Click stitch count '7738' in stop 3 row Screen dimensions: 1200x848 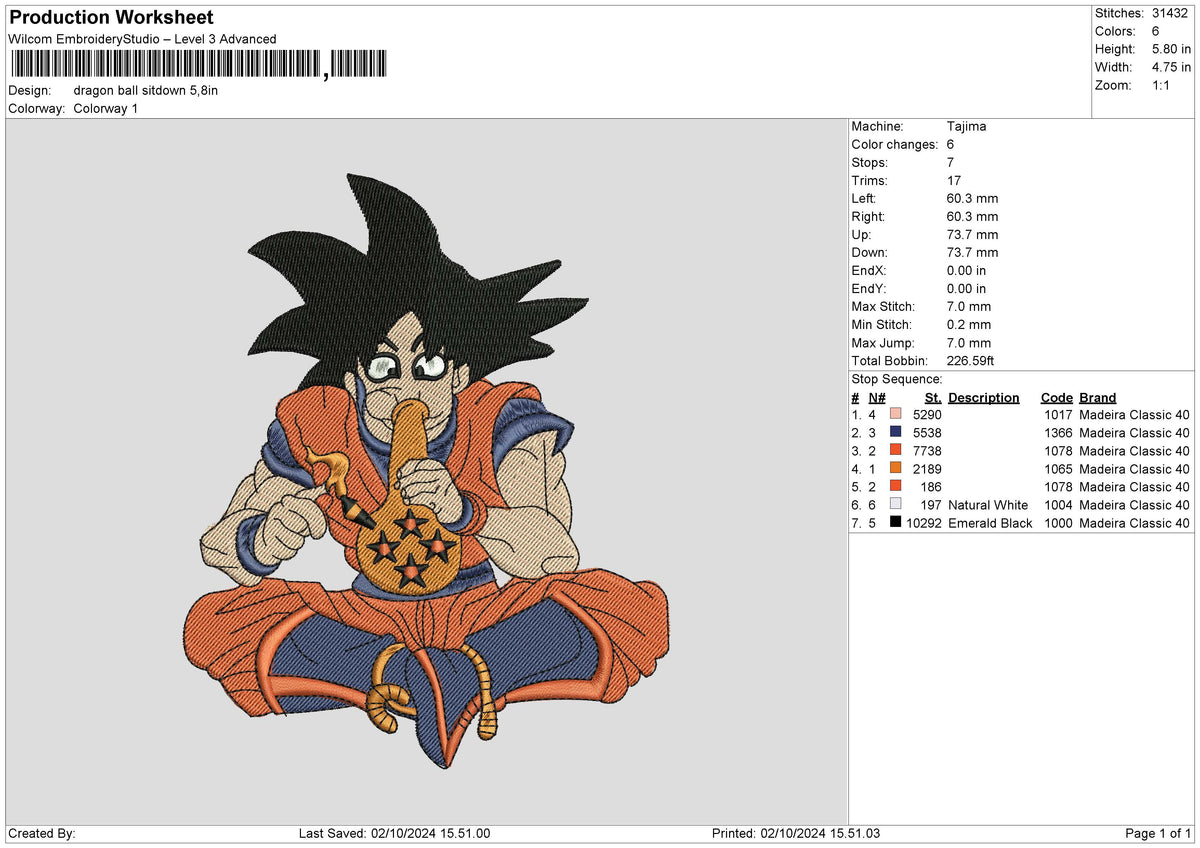pyautogui.click(x=927, y=450)
